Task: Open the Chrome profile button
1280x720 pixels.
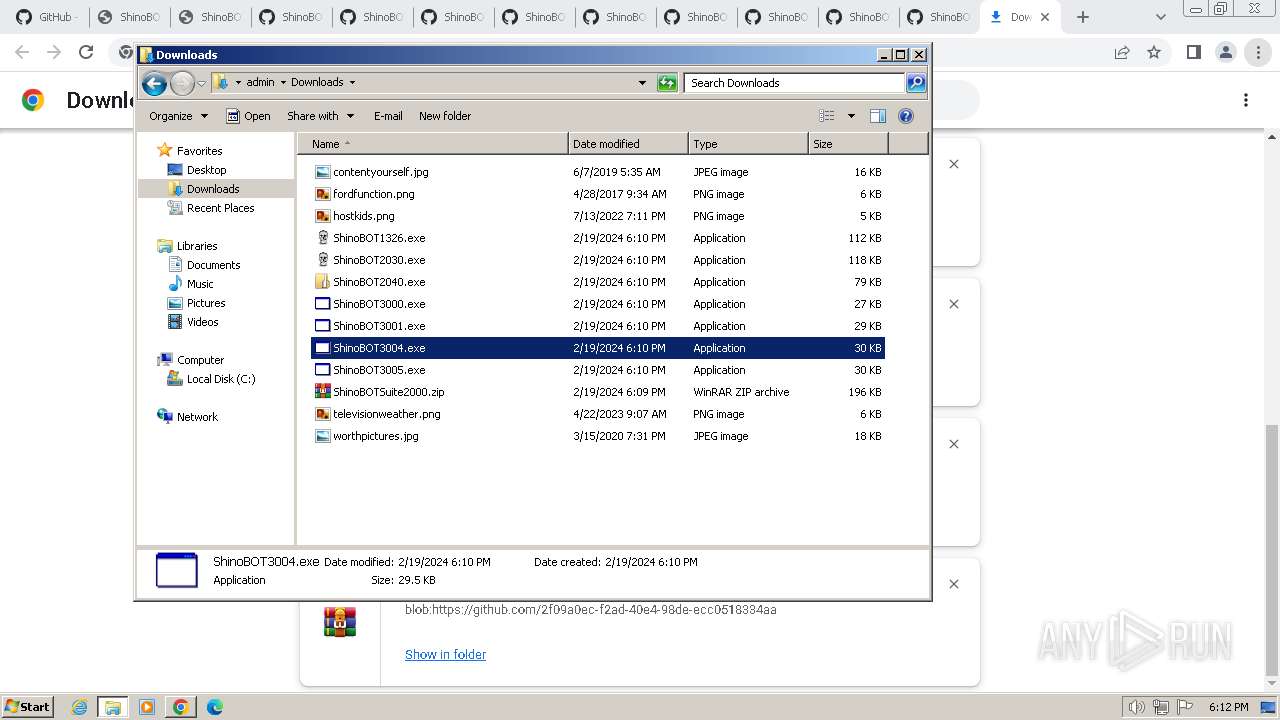Action: click(x=1226, y=52)
